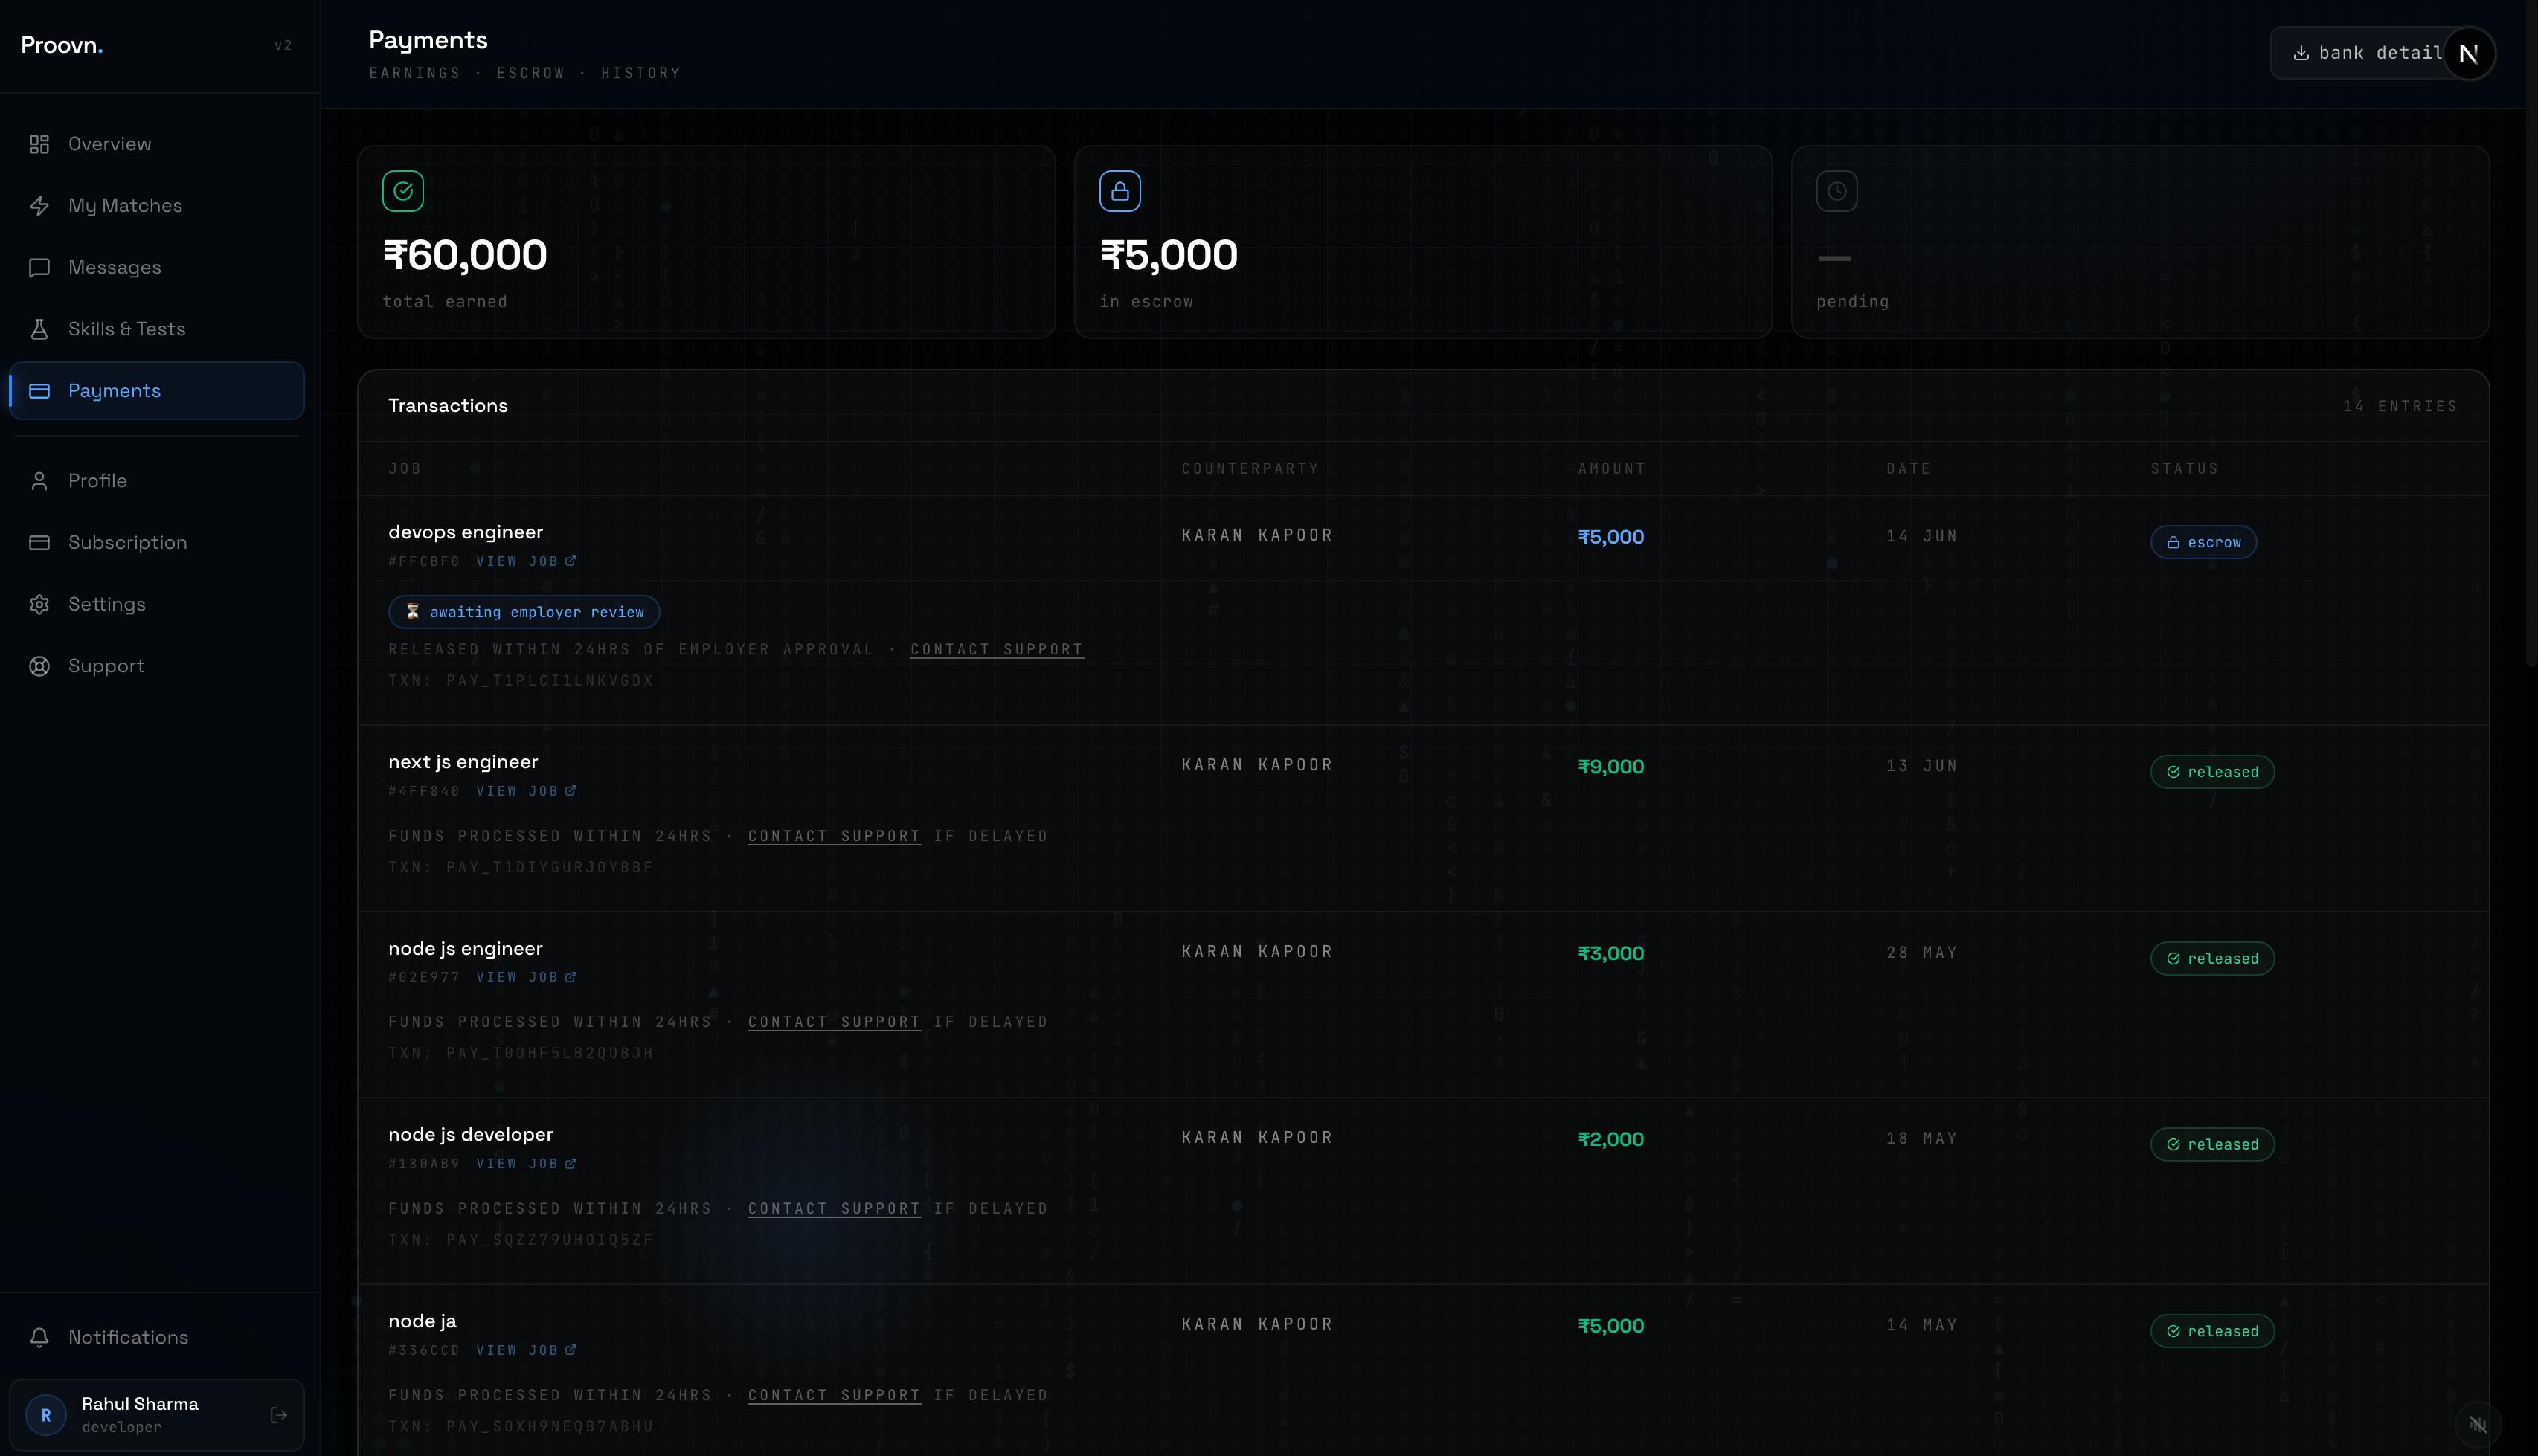
Task: Click Contact Support under devops engineer transaction
Action: pyautogui.click(x=997, y=650)
